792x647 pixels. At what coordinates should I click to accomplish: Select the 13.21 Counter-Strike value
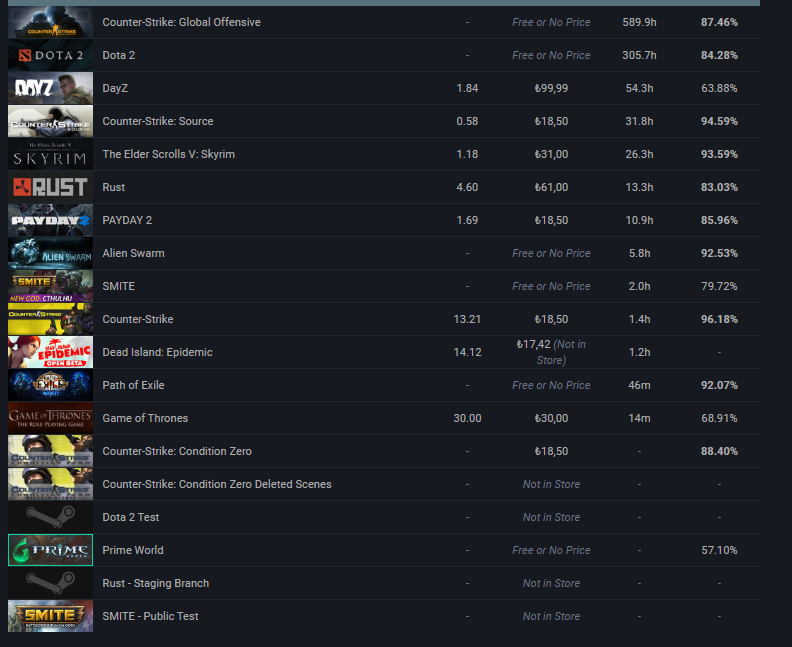pos(467,319)
